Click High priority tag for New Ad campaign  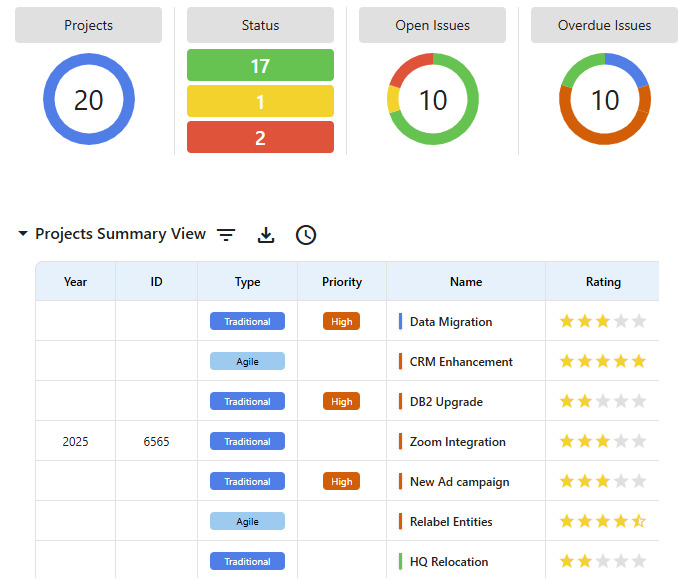[342, 481]
